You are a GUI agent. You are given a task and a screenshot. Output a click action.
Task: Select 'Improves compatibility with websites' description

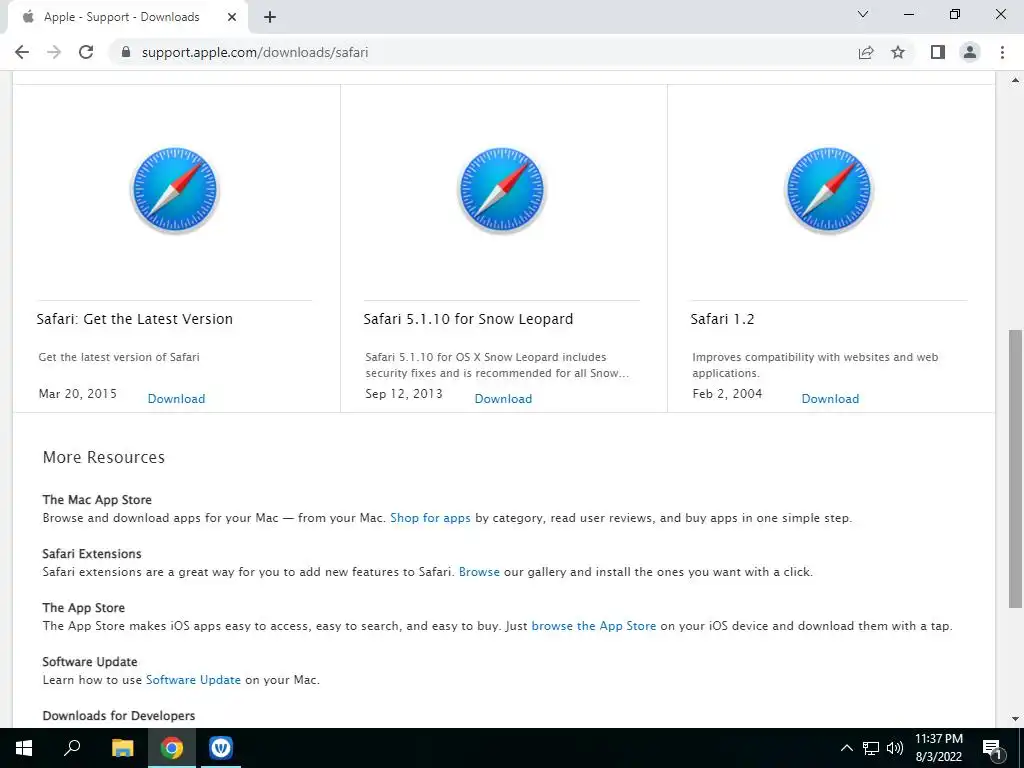click(815, 365)
